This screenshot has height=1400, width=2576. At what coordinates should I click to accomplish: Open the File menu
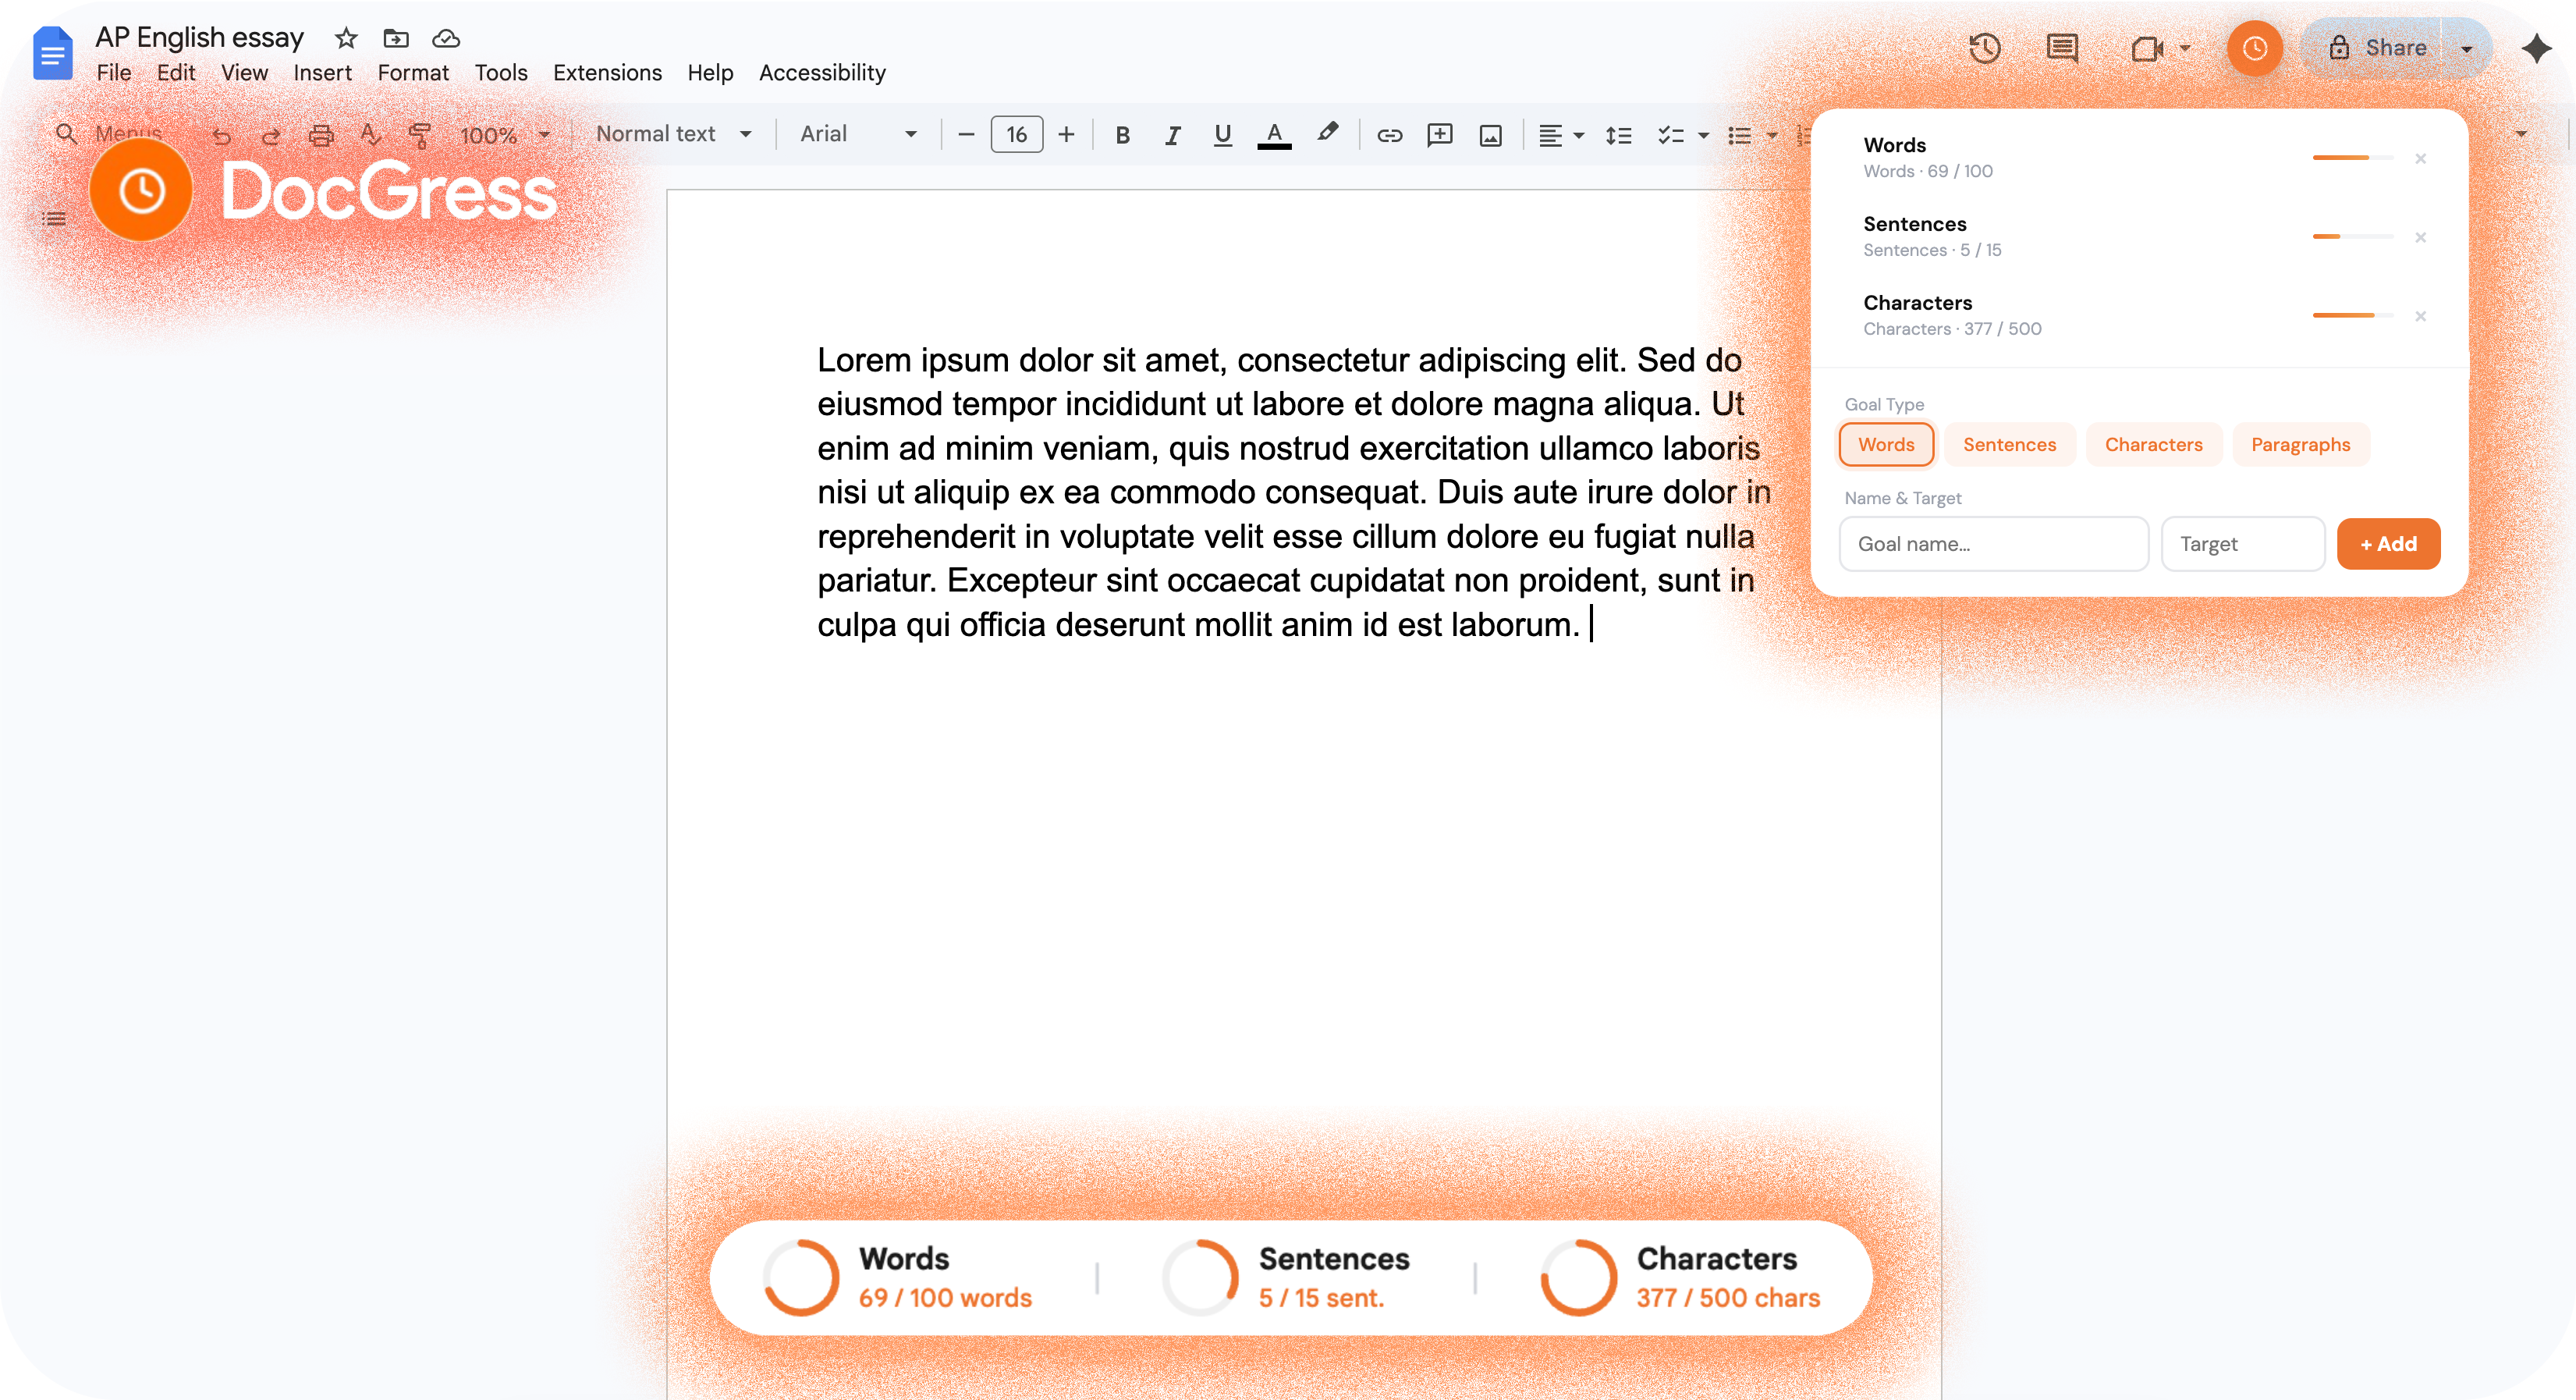click(x=114, y=73)
